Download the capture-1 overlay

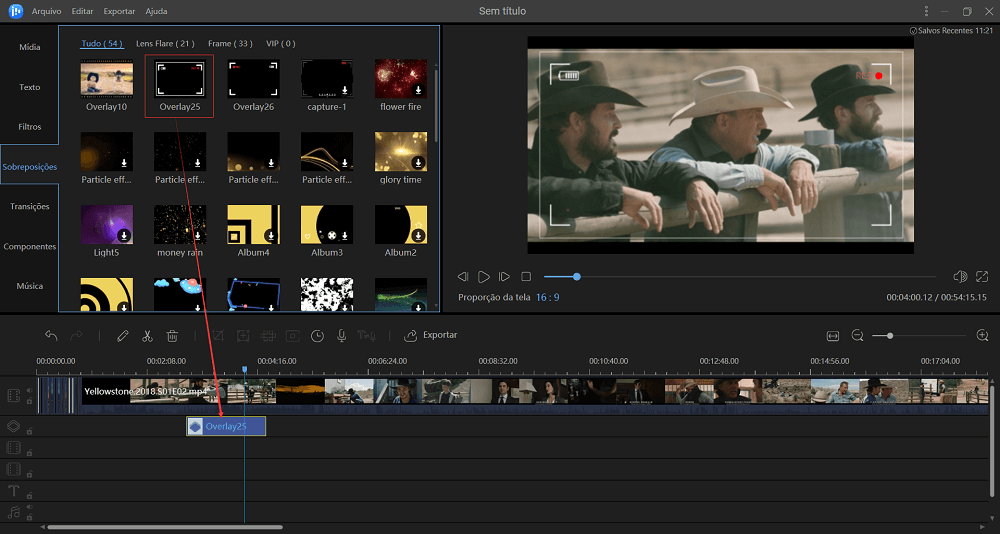pyautogui.click(x=344, y=90)
